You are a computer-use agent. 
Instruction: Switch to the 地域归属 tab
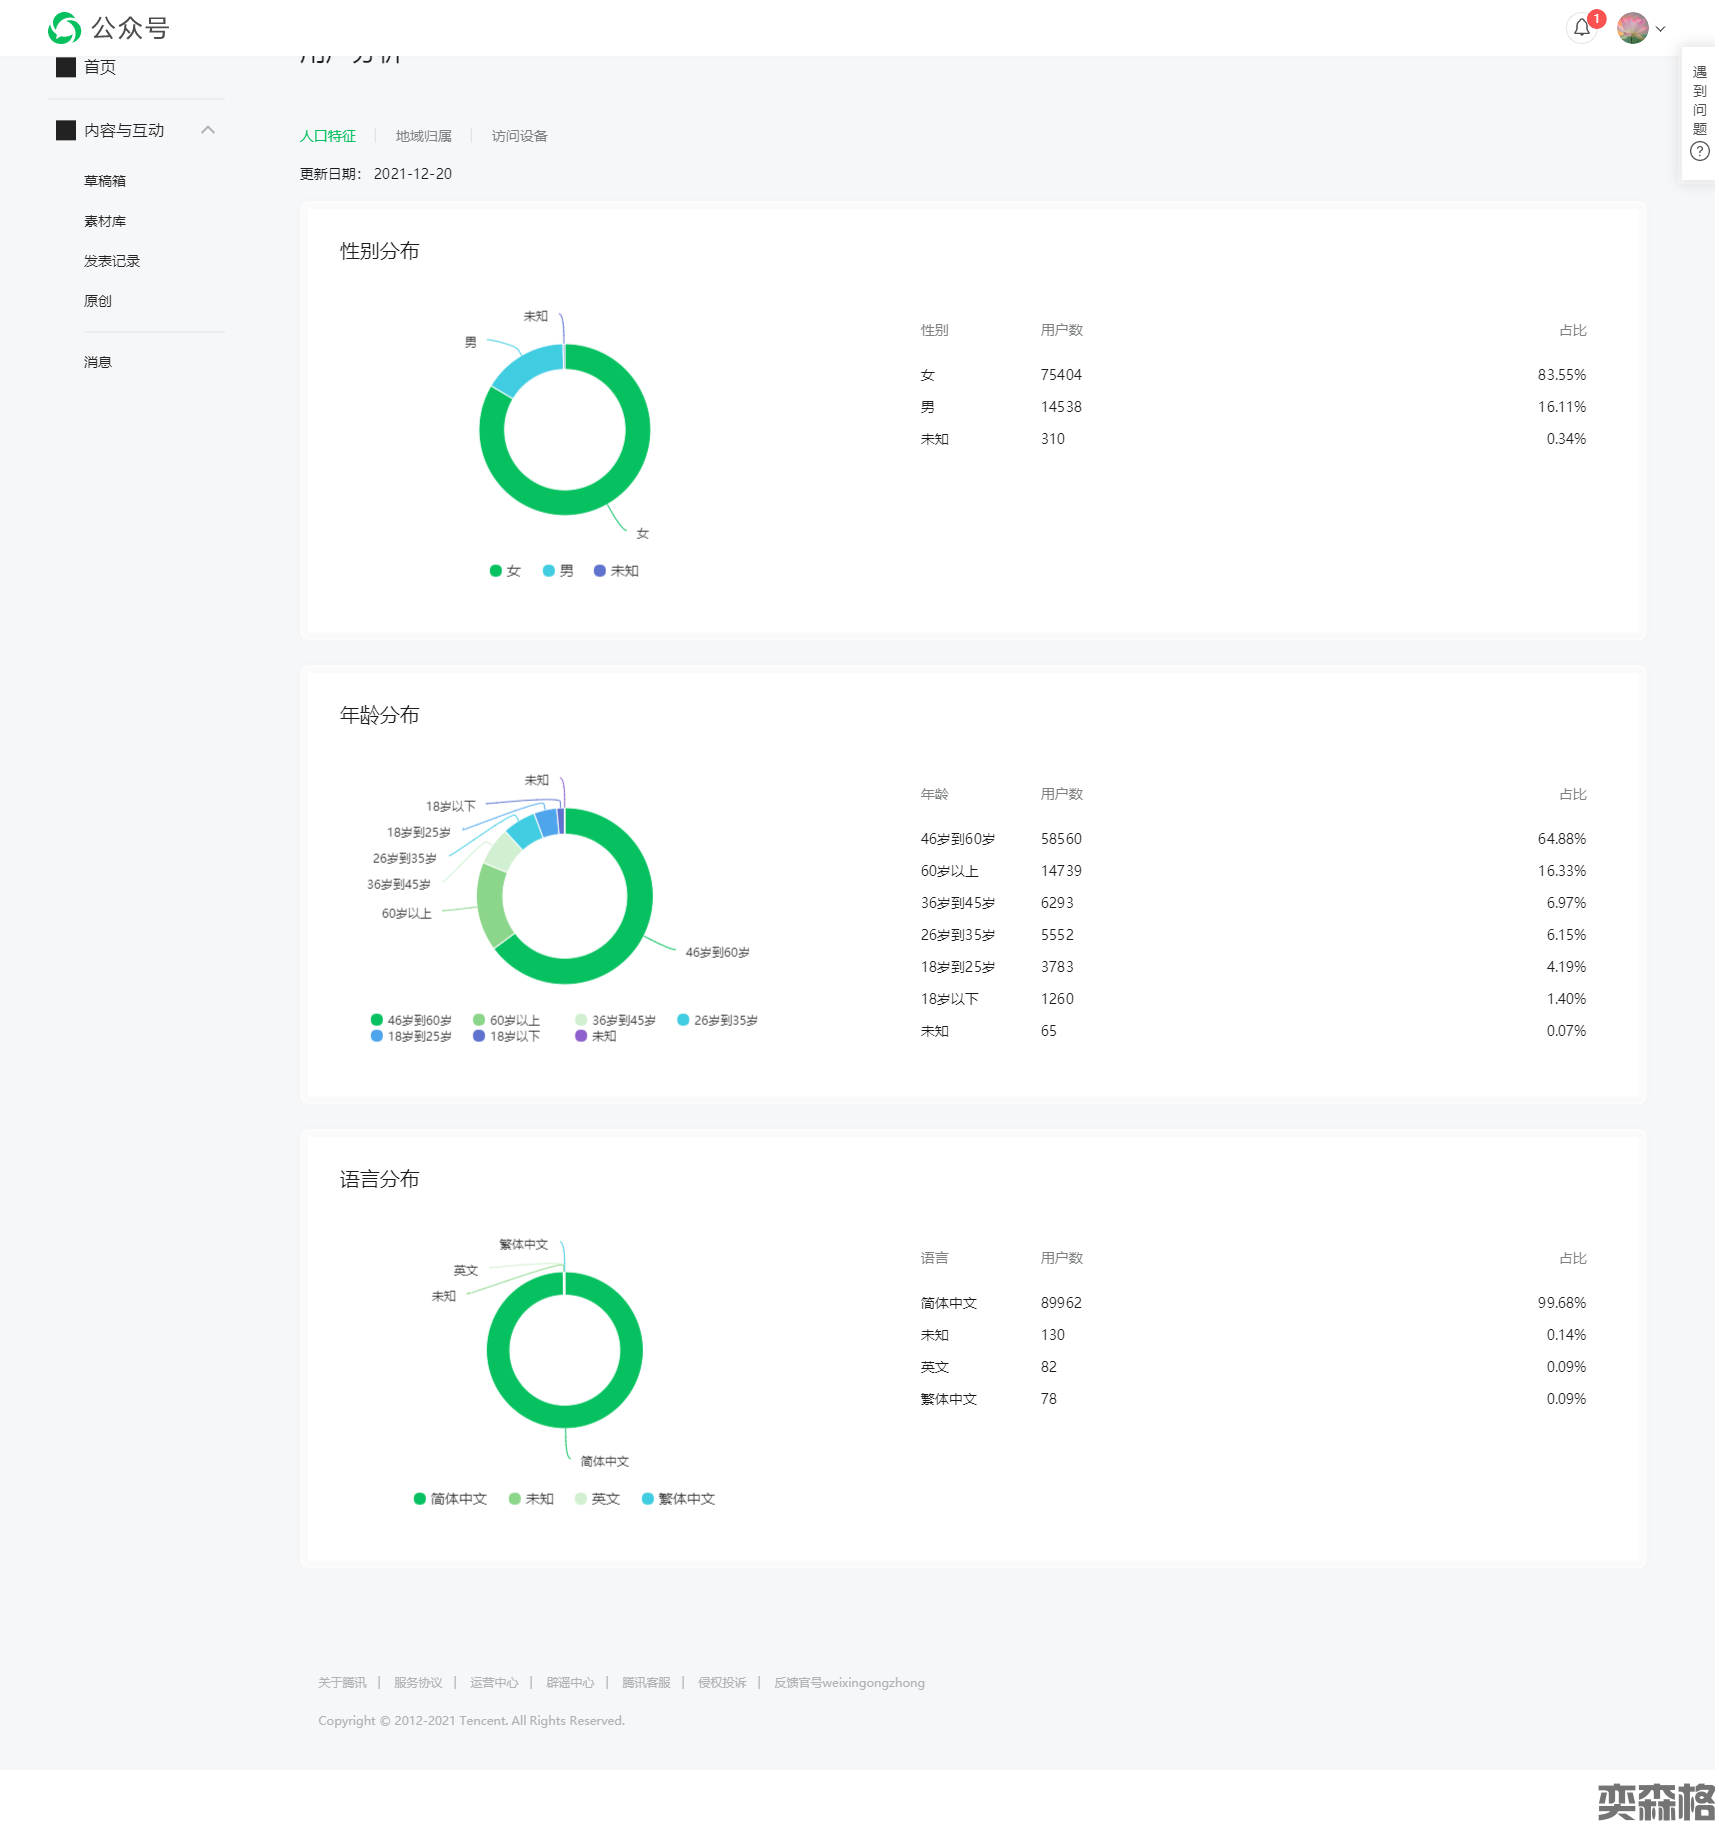pos(423,136)
